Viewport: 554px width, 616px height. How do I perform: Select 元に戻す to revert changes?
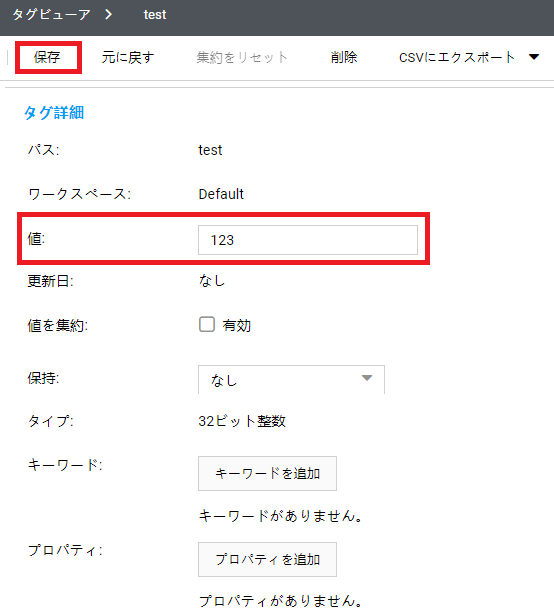pyautogui.click(x=128, y=57)
